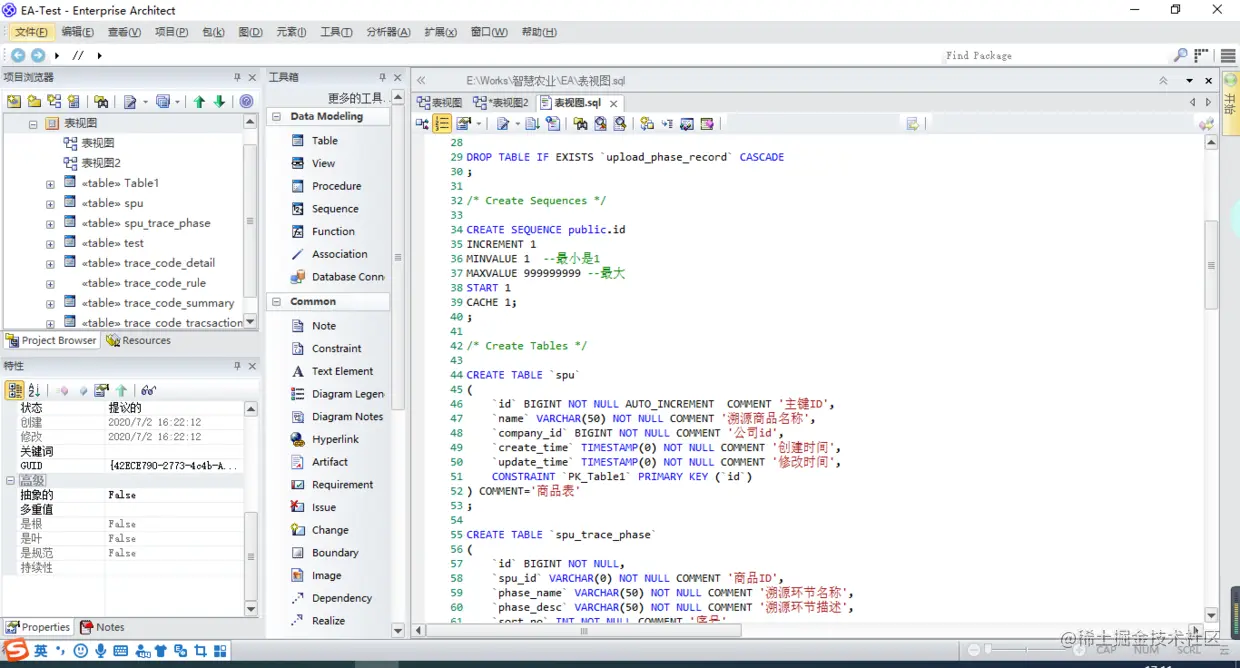Click the green move-down arrow in project browser
Screen dimensions: 1240x668
219,101
